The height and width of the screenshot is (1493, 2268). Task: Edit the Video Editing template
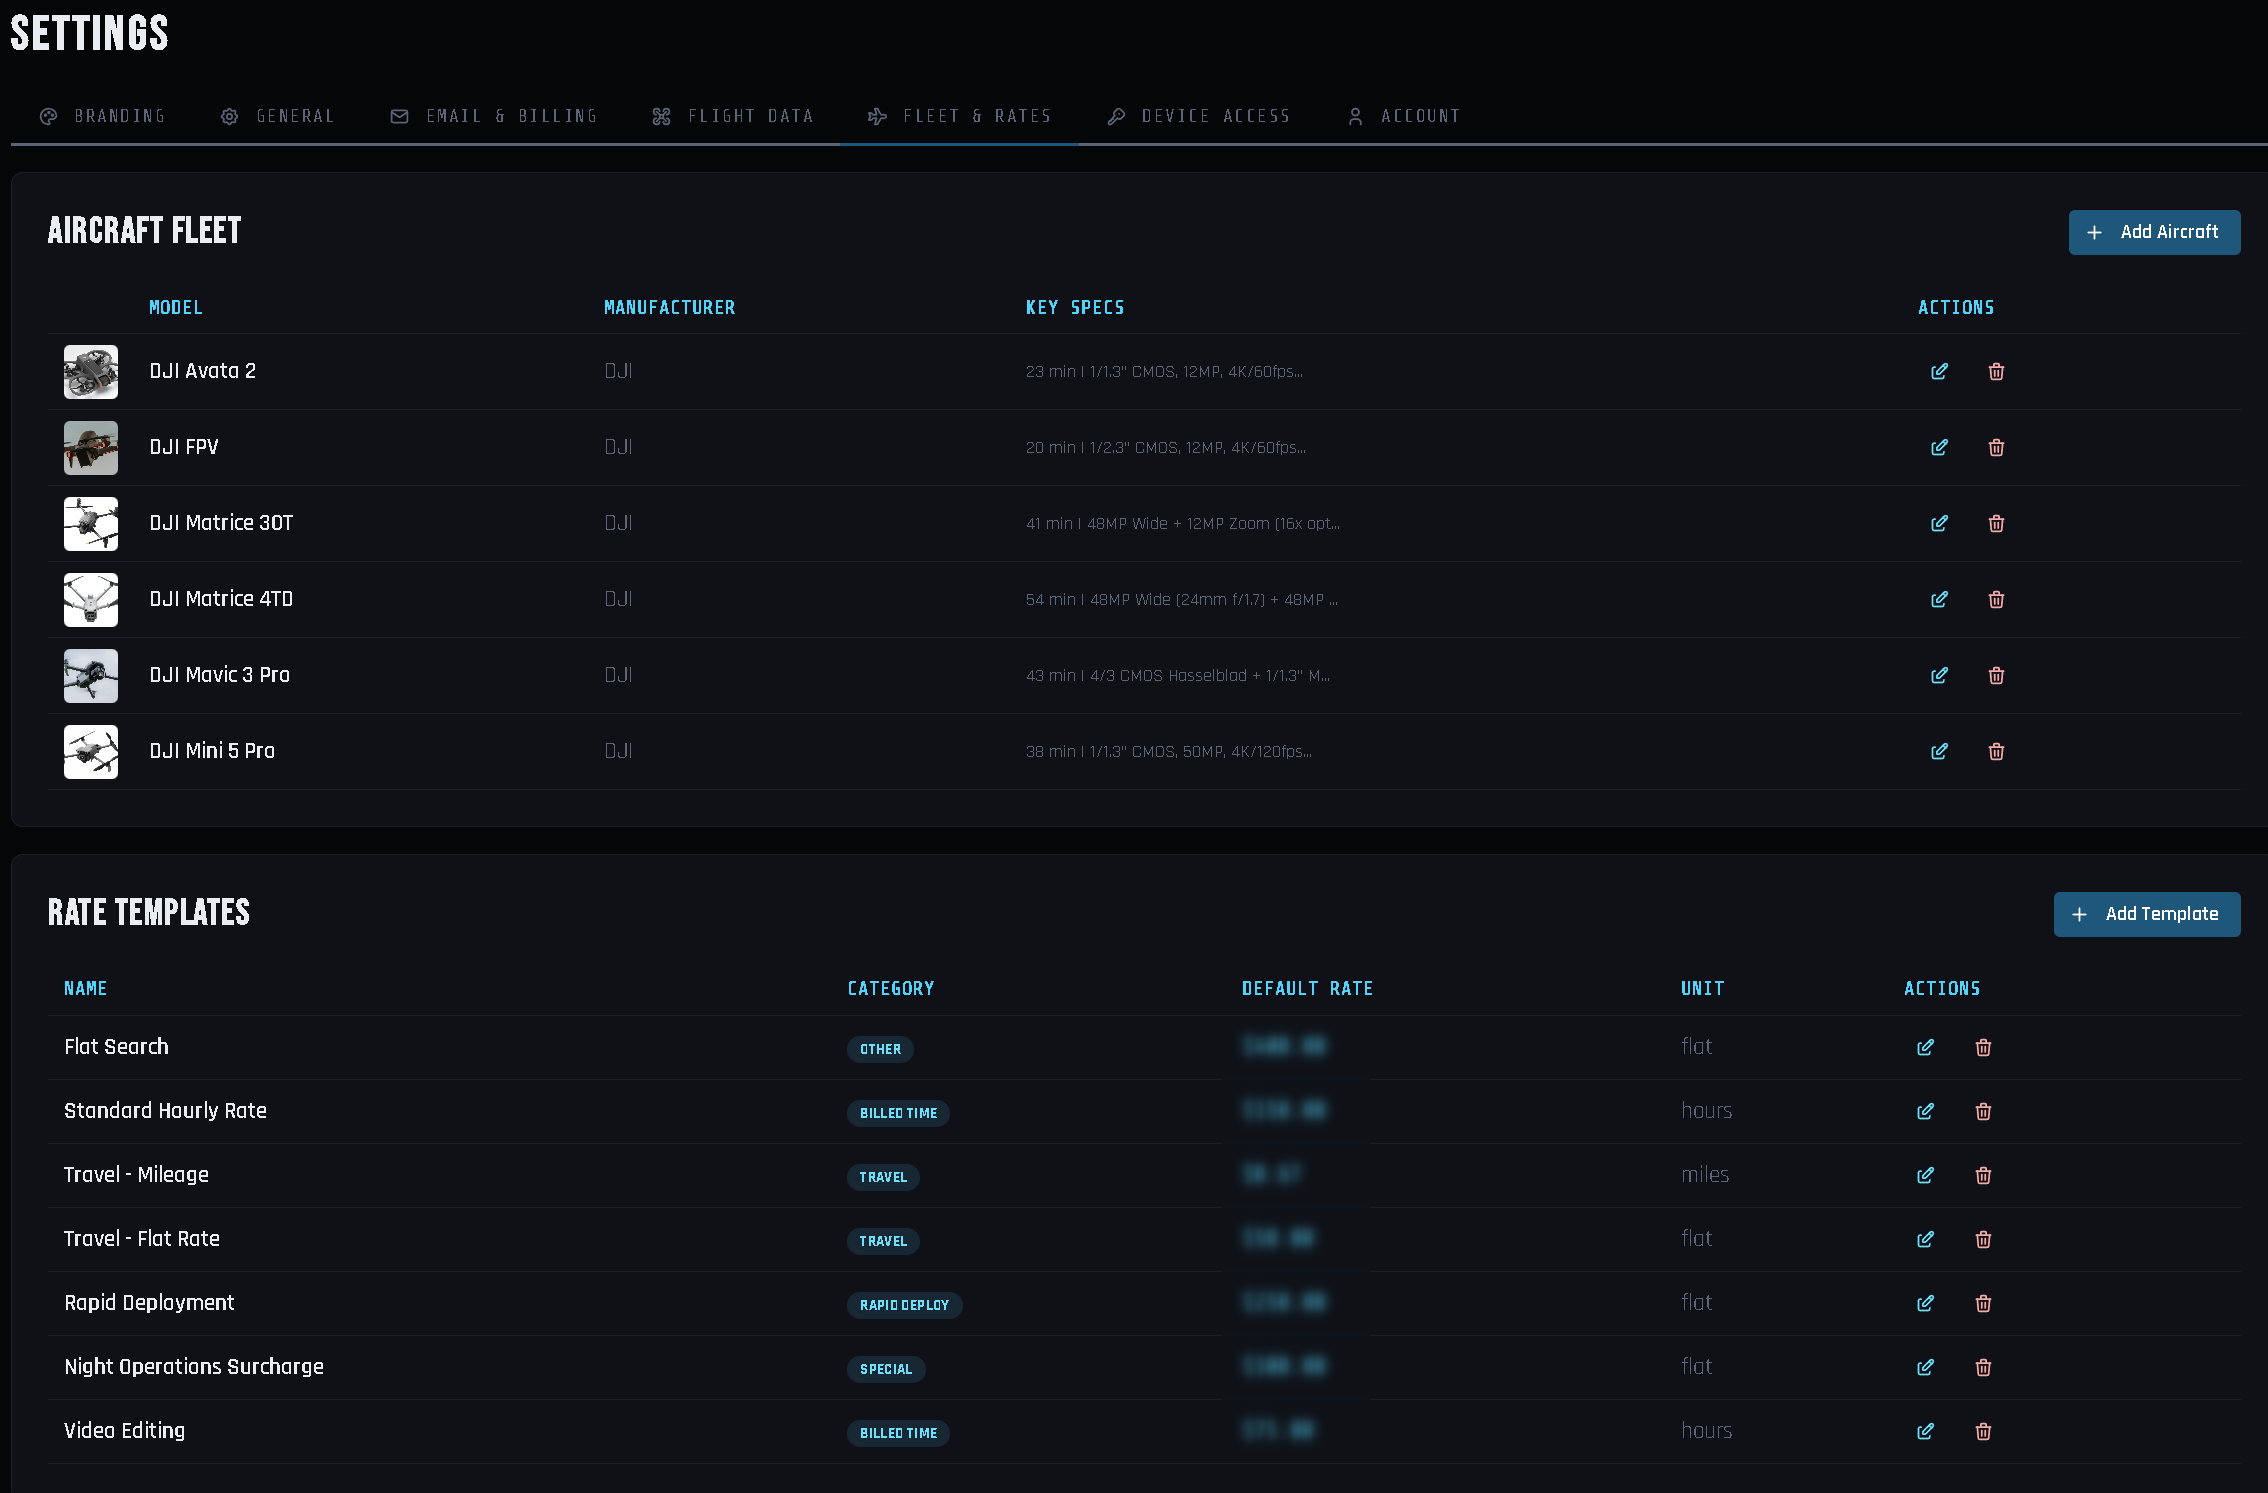pos(1925,1431)
